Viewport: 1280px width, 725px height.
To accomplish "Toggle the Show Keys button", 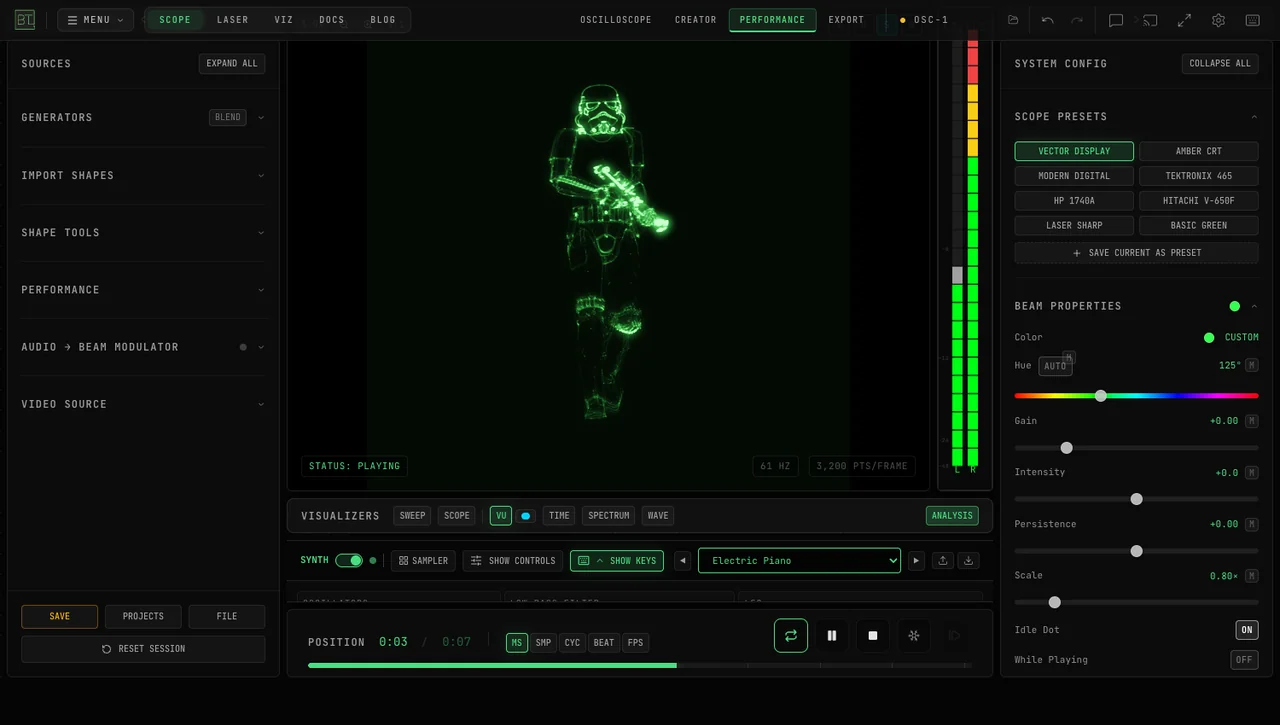I will (617, 560).
